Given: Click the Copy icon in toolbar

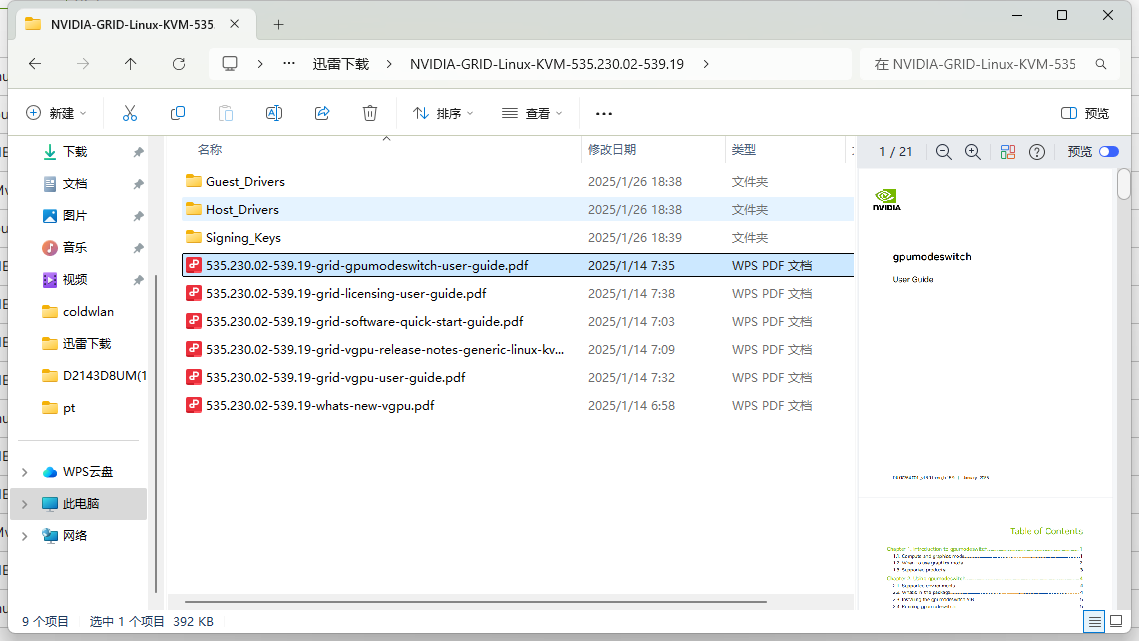Looking at the screenshot, I should (x=178, y=114).
